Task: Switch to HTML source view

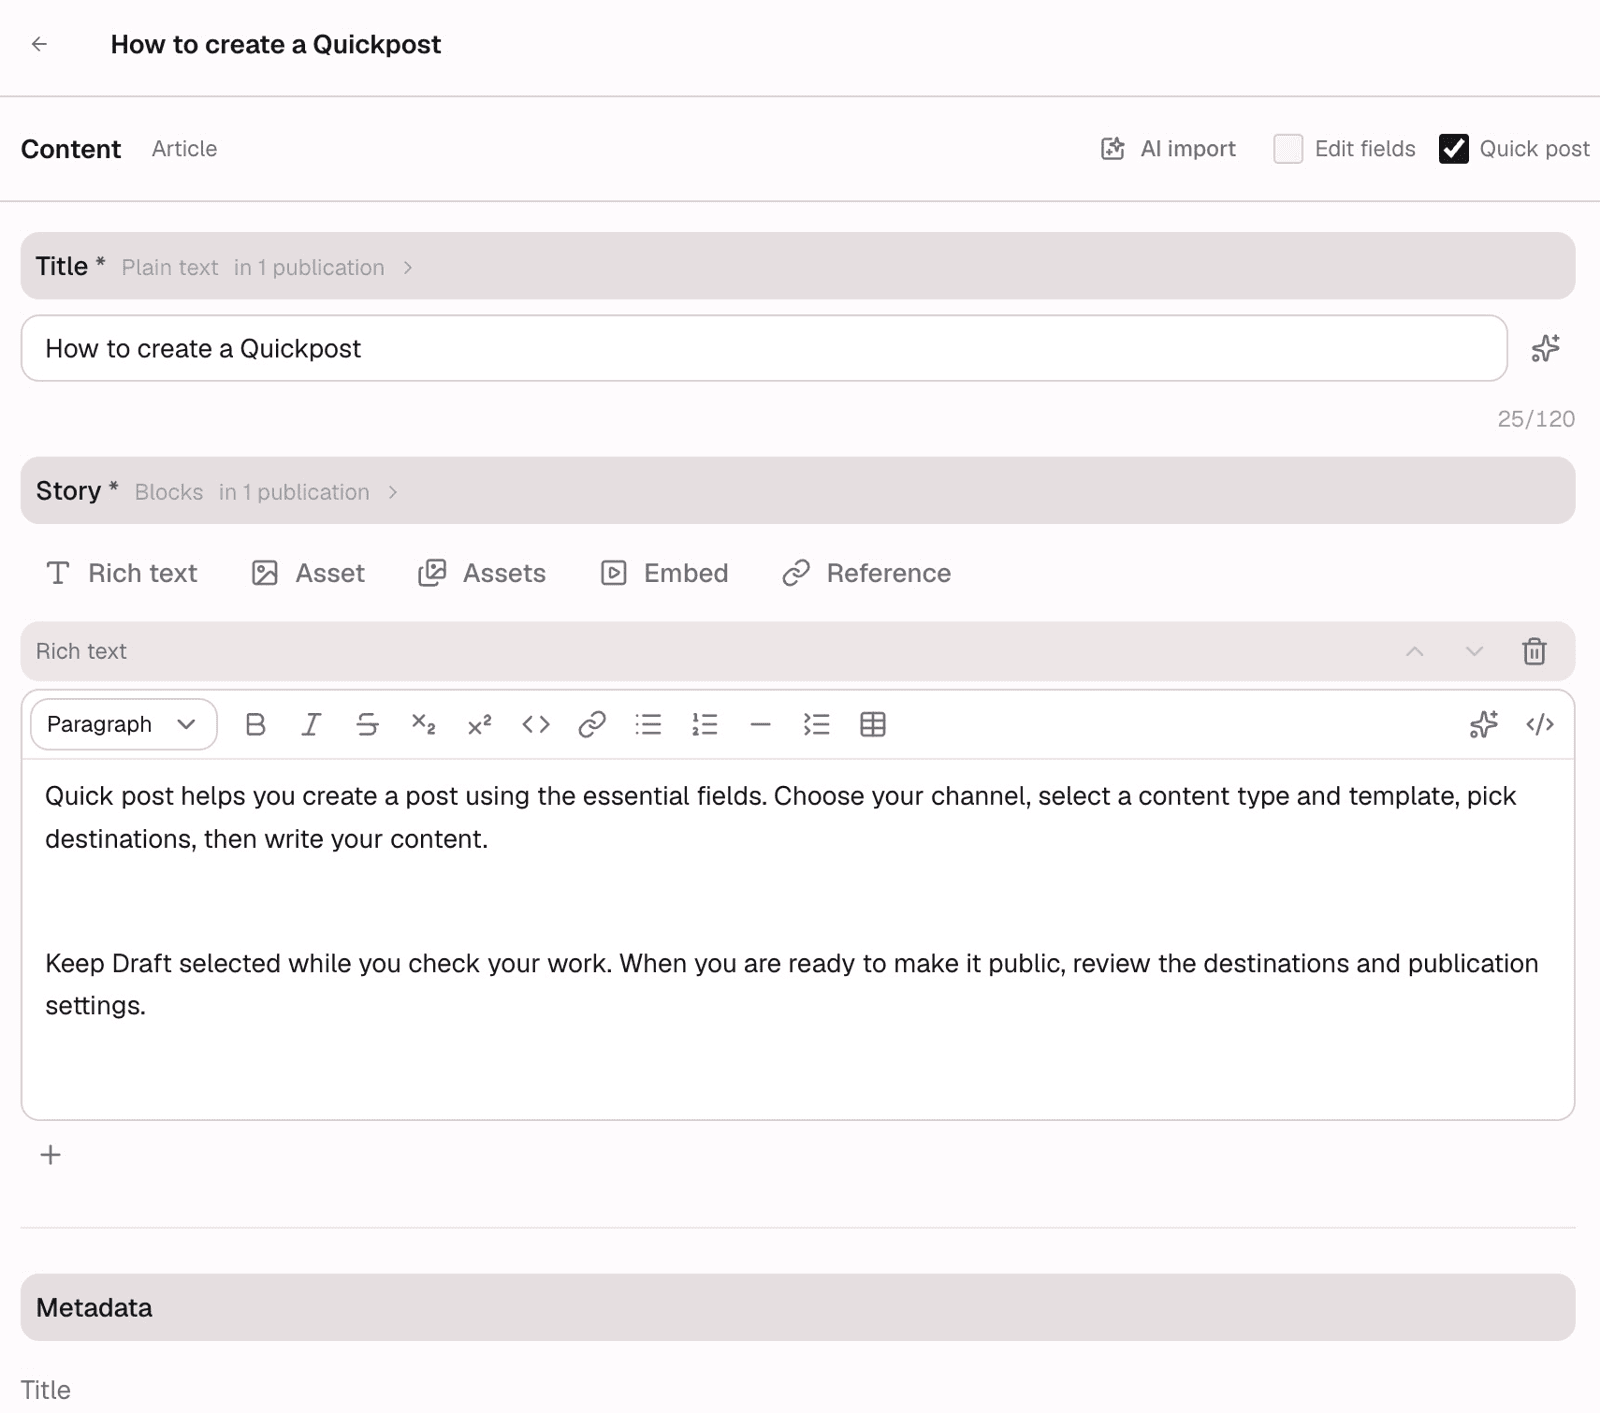Action: click(x=1540, y=724)
